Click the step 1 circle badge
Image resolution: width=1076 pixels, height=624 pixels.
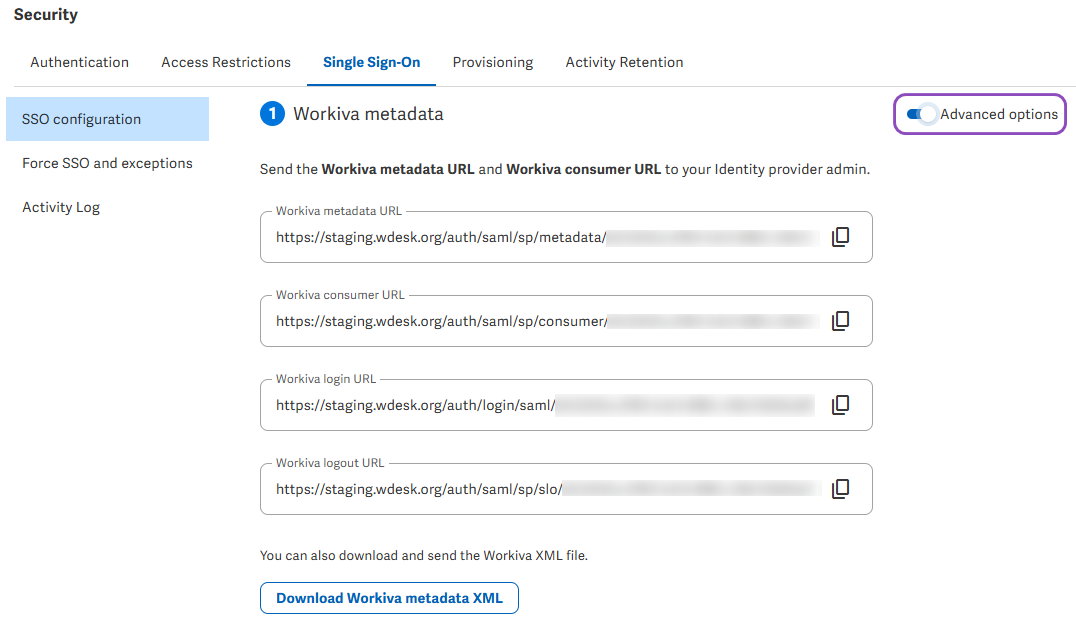point(272,115)
